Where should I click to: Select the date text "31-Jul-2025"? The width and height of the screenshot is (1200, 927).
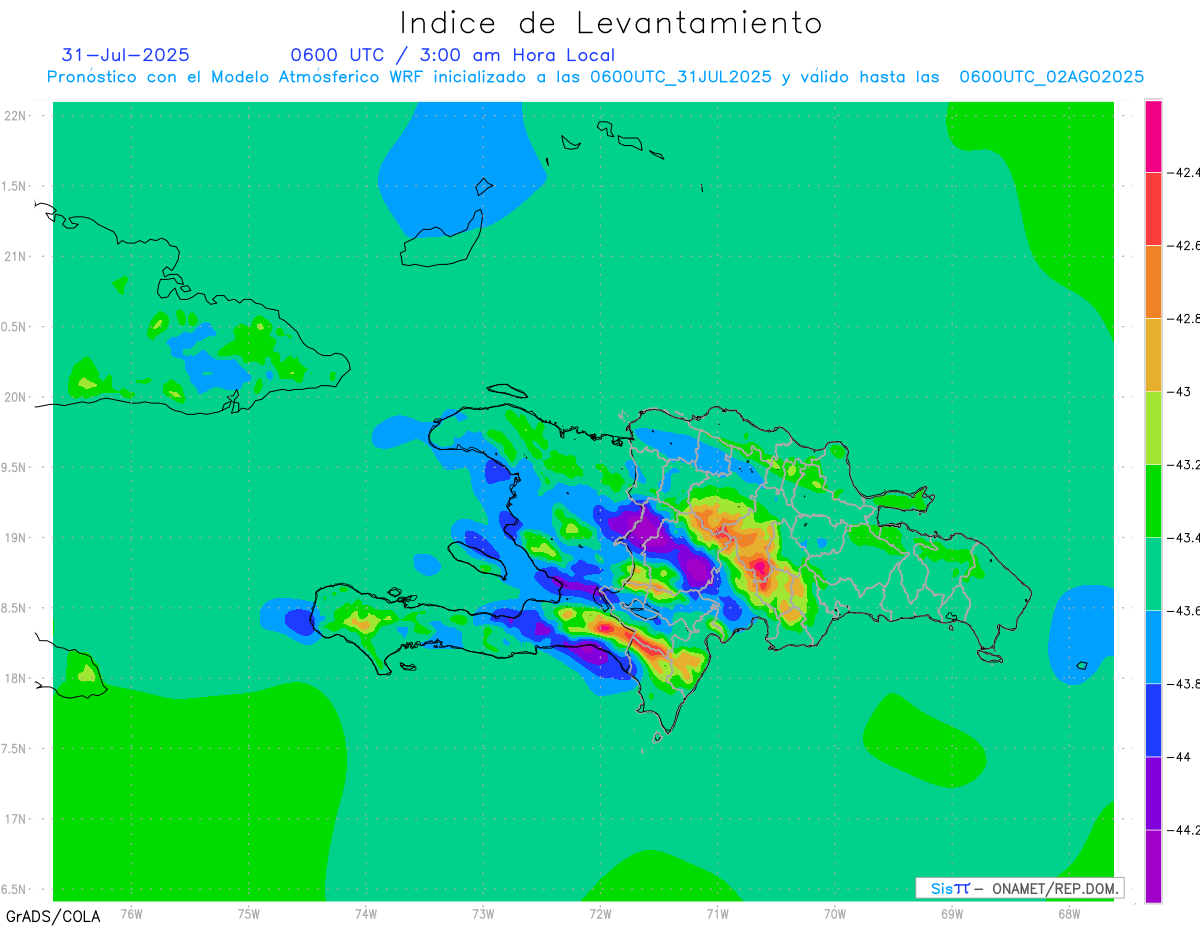(125, 55)
